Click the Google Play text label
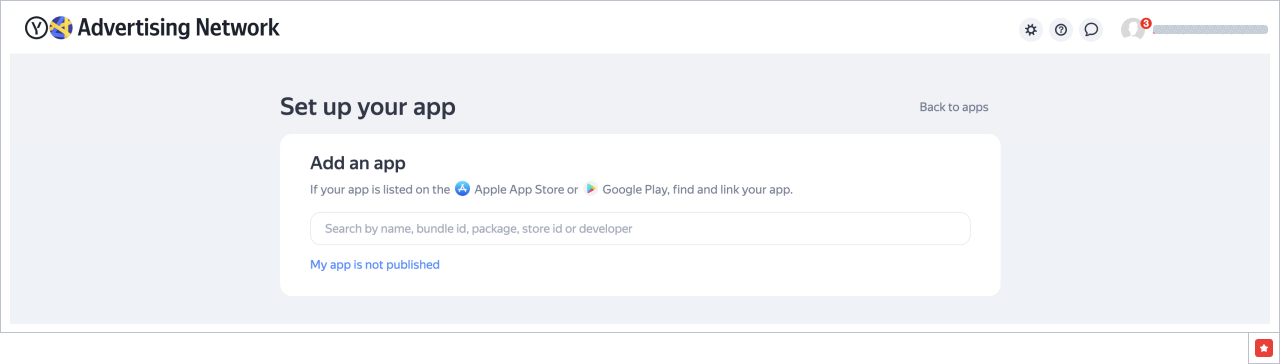 pyautogui.click(x=635, y=189)
